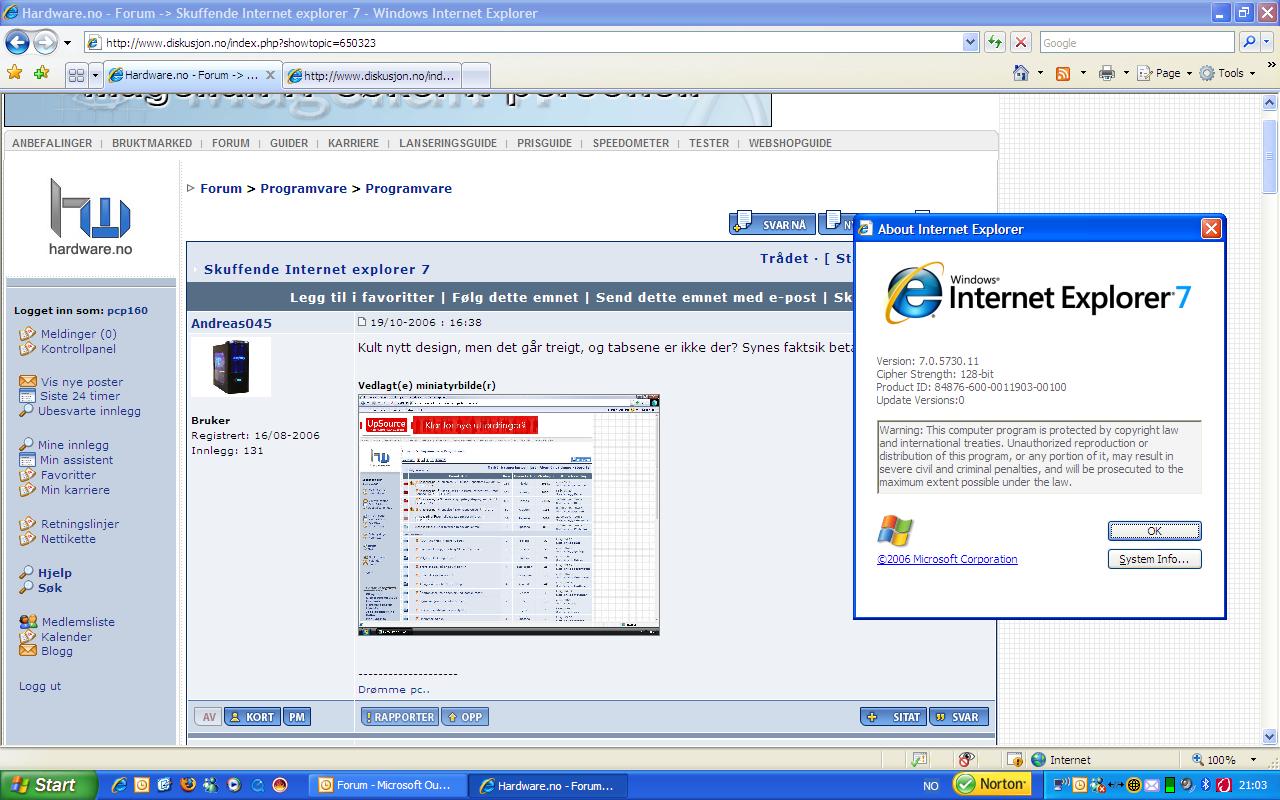Click the page's vertical scrollbar down arrow
This screenshot has width=1280, height=800.
point(1270,737)
